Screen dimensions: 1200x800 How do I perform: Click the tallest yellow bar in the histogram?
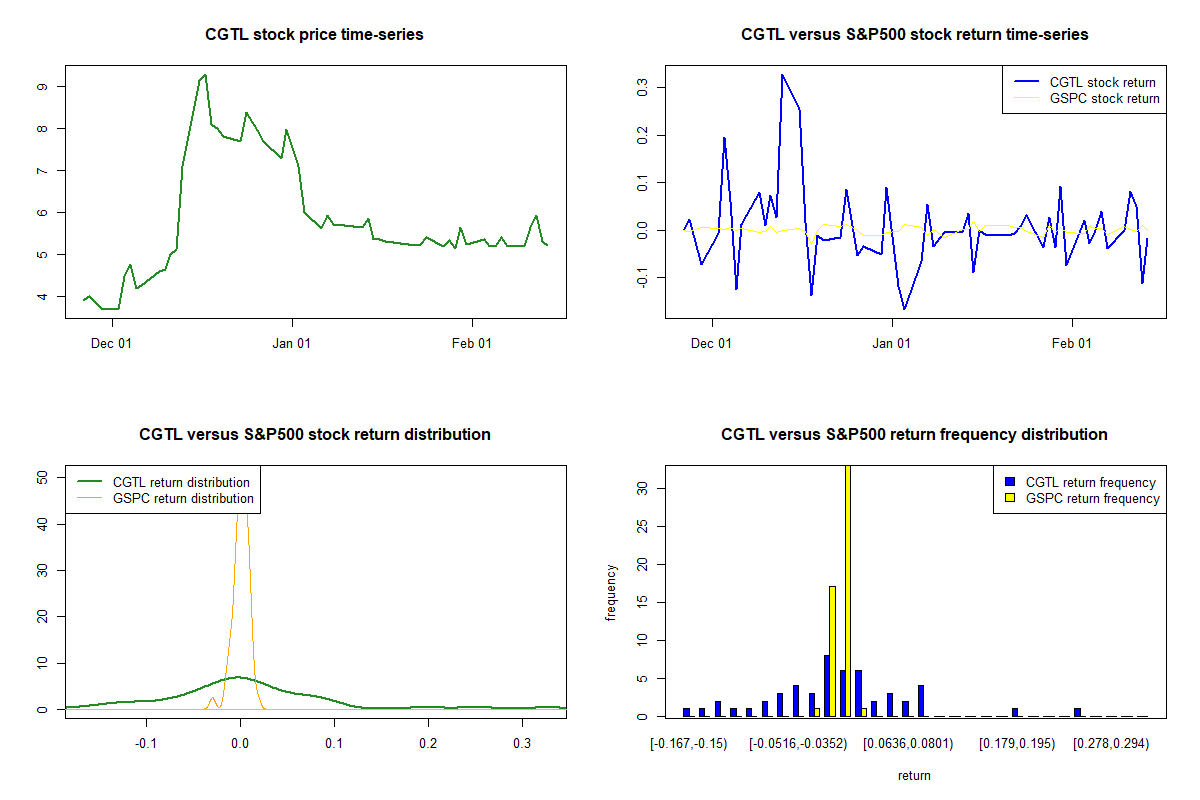pos(848,590)
